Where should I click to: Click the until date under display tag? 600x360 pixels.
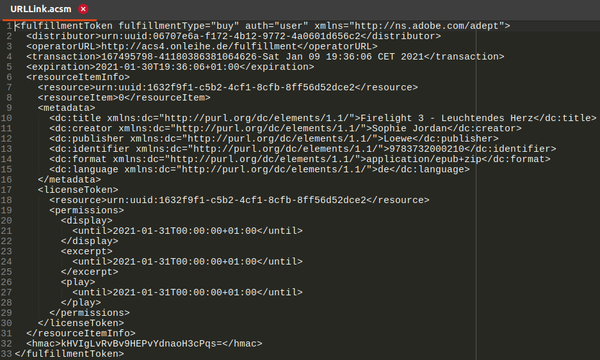point(184,231)
